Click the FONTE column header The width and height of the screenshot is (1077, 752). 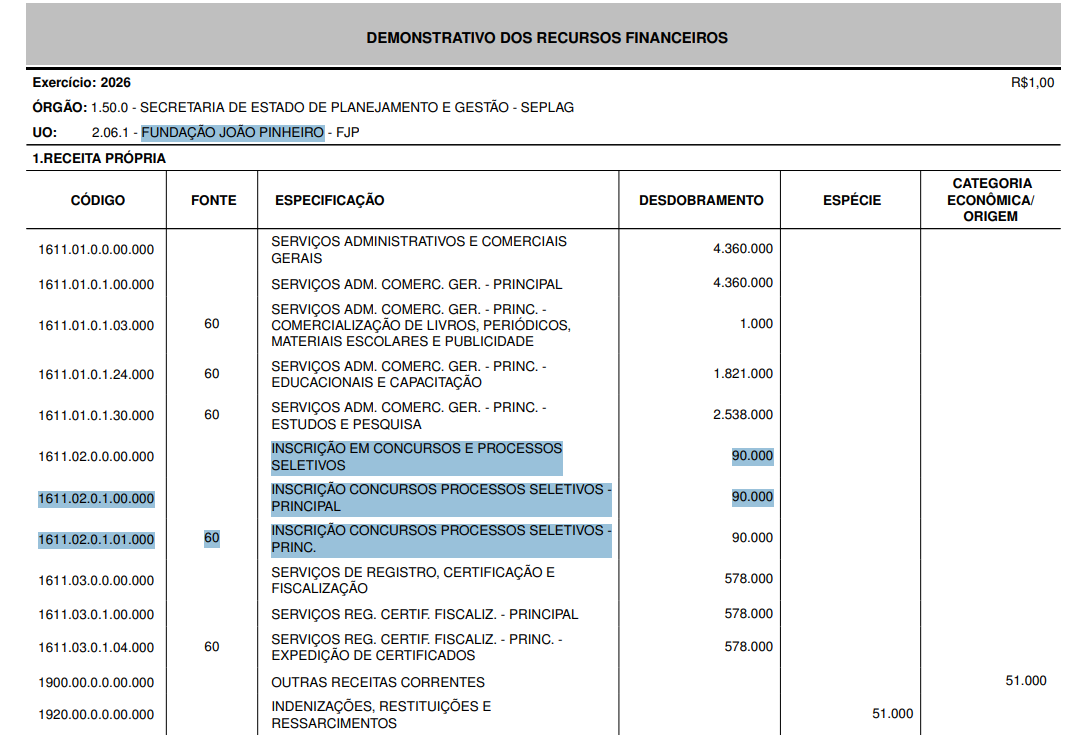tap(213, 200)
